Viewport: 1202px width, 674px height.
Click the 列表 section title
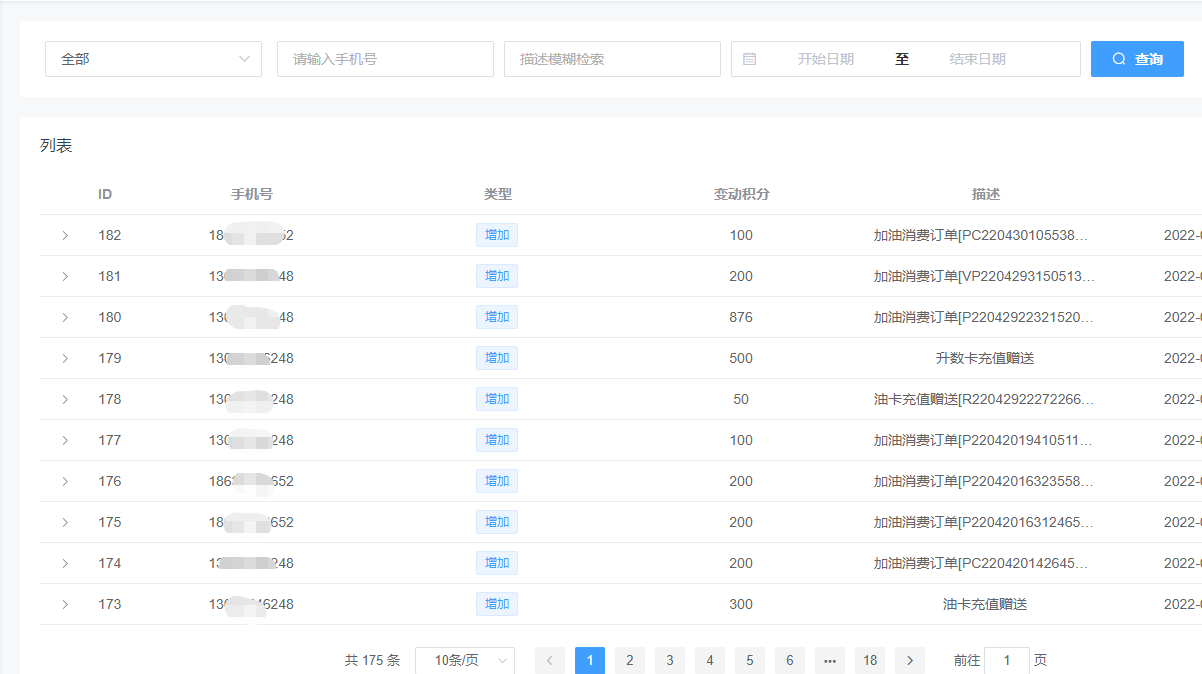(56, 146)
